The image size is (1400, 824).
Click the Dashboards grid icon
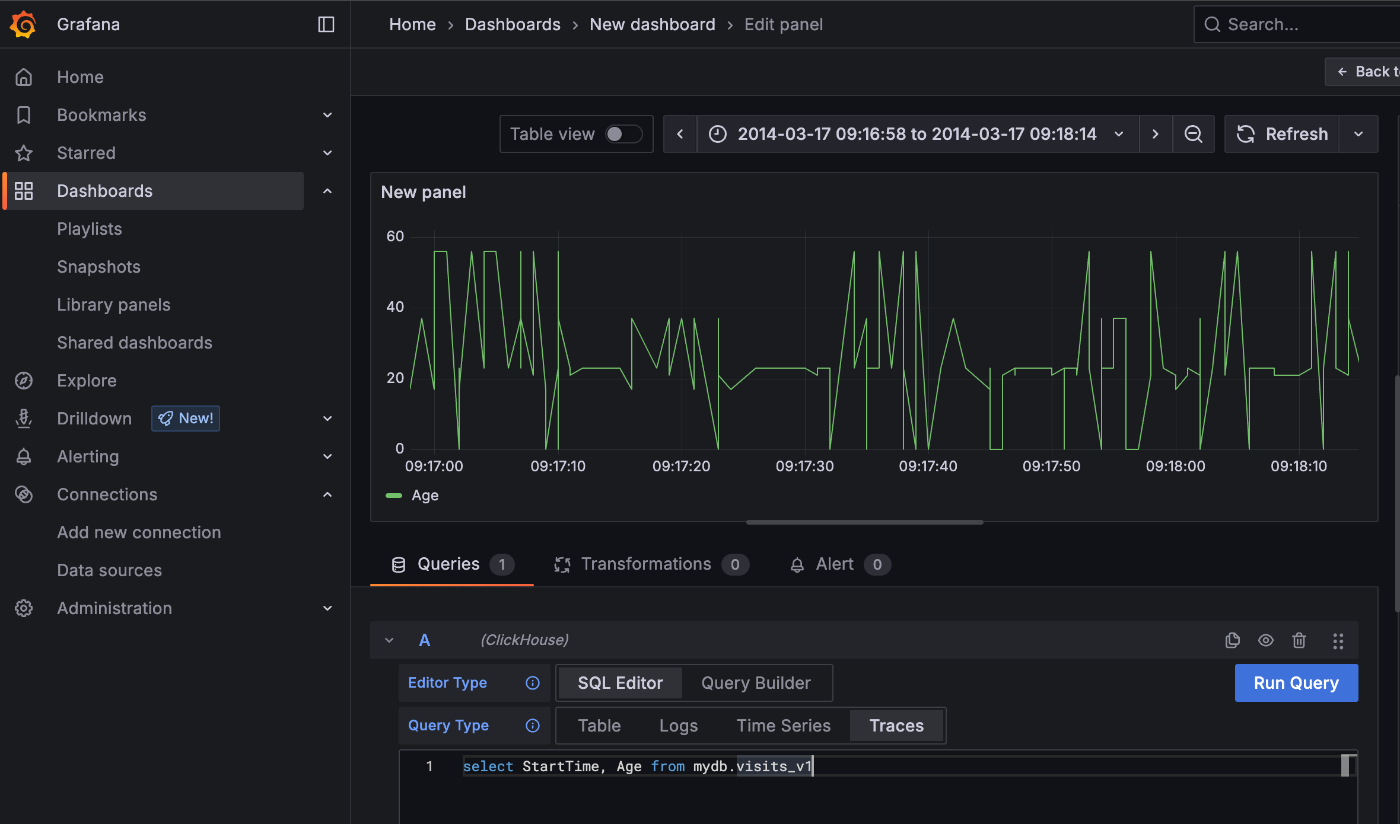[x=24, y=191]
